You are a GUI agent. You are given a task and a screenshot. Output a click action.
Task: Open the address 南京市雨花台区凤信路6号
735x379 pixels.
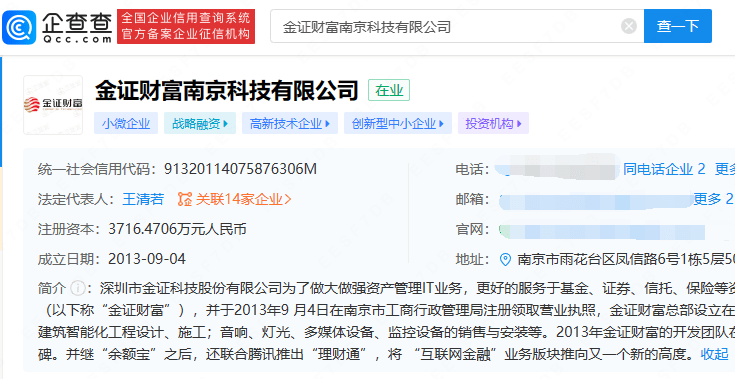(626, 259)
